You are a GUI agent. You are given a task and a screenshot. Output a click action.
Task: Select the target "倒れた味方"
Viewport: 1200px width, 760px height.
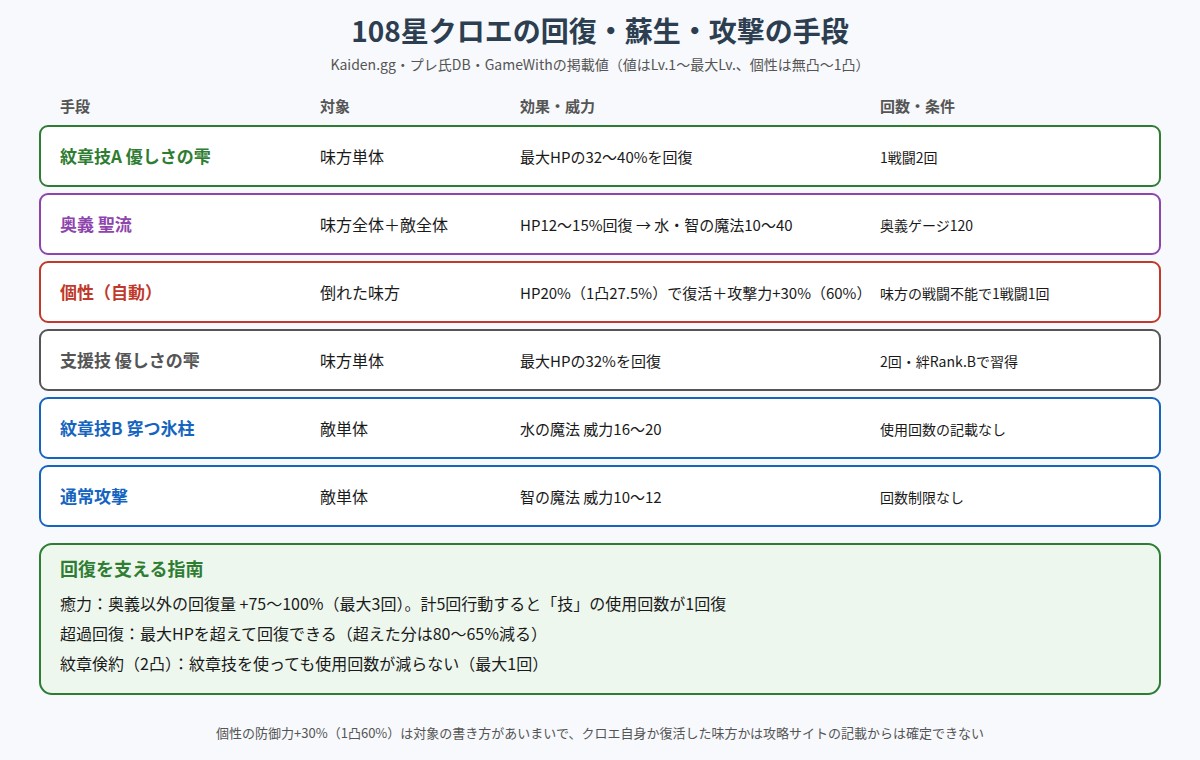pos(360,293)
